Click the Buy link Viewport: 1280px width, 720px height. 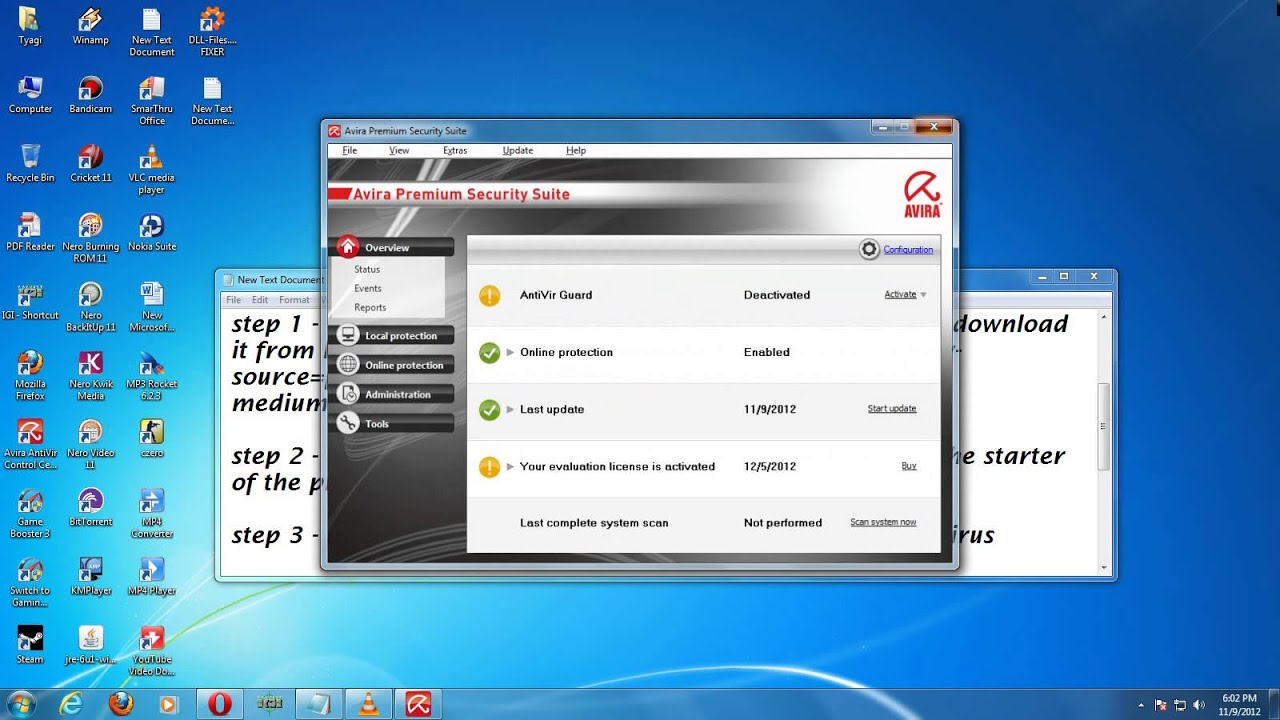tap(909, 466)
